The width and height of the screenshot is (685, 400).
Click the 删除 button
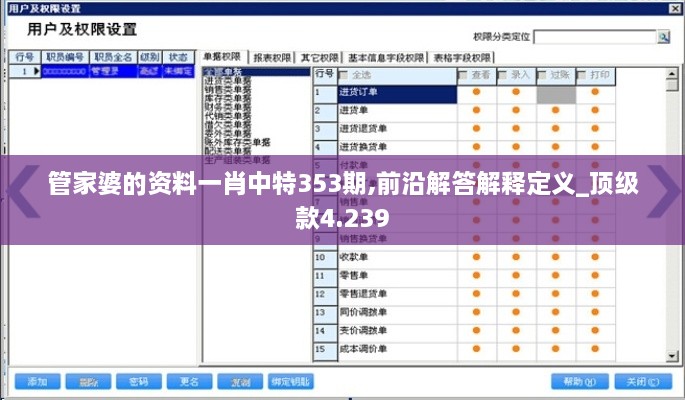tap(88, 382)
